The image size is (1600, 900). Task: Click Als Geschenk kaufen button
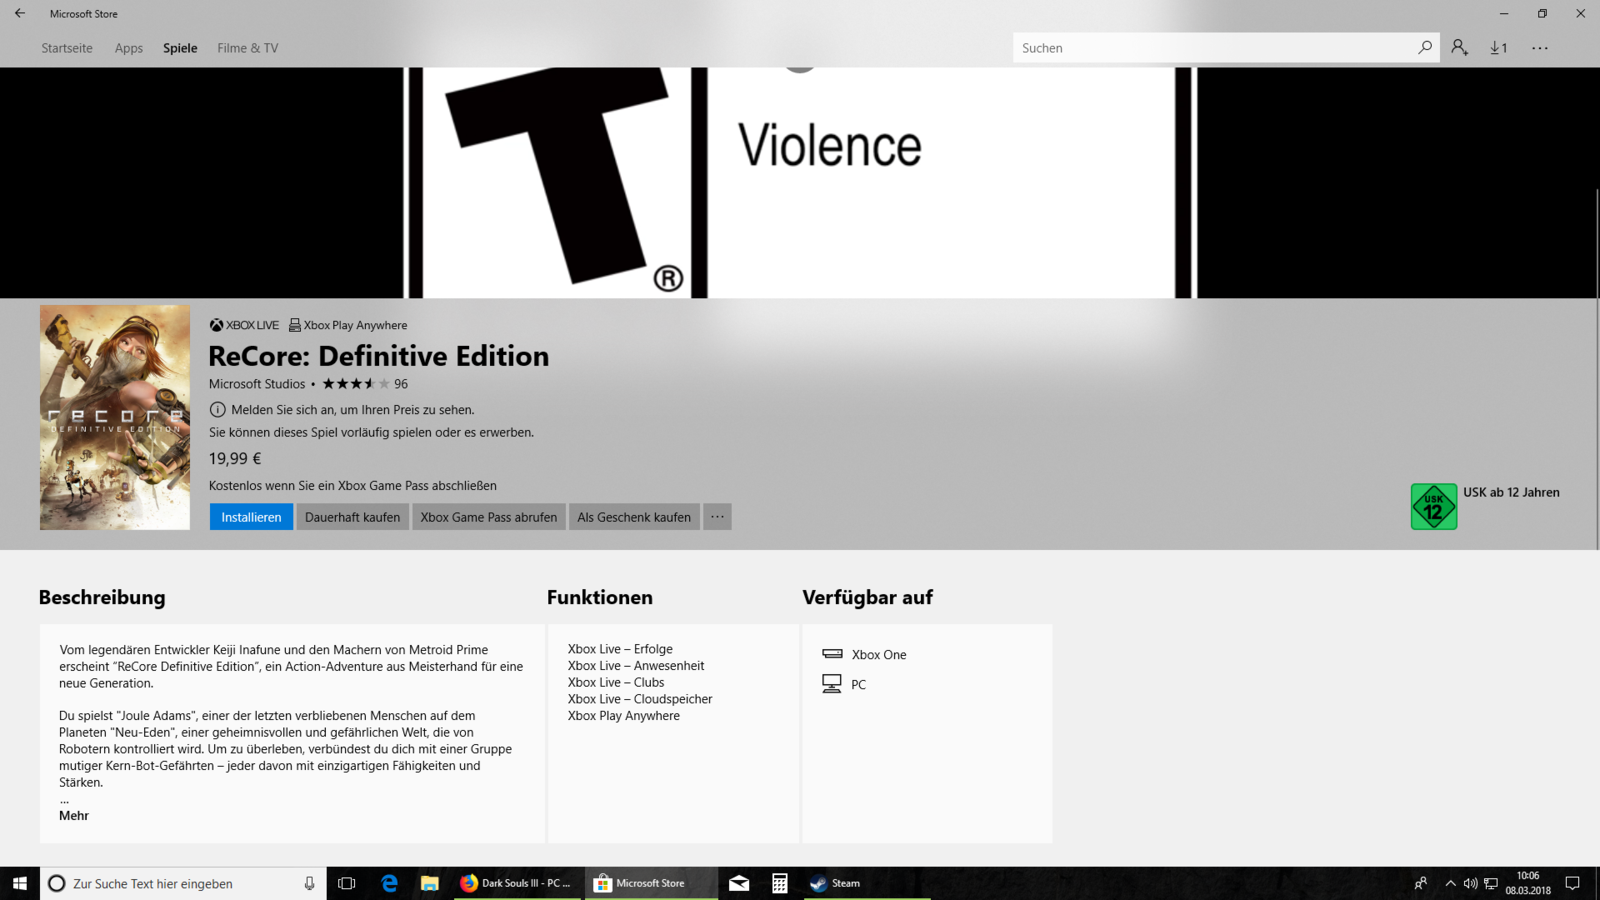point(634,517)
